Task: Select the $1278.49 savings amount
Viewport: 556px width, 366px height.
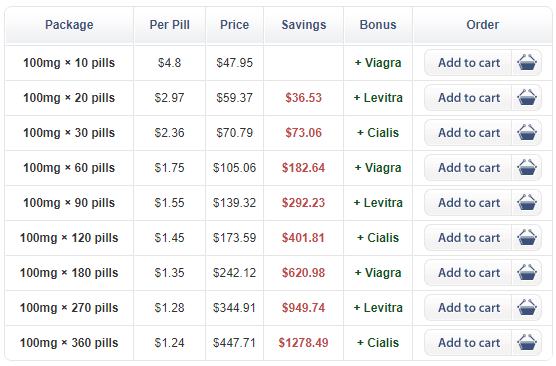Action: pyautogui.click(x=304, y=343)
